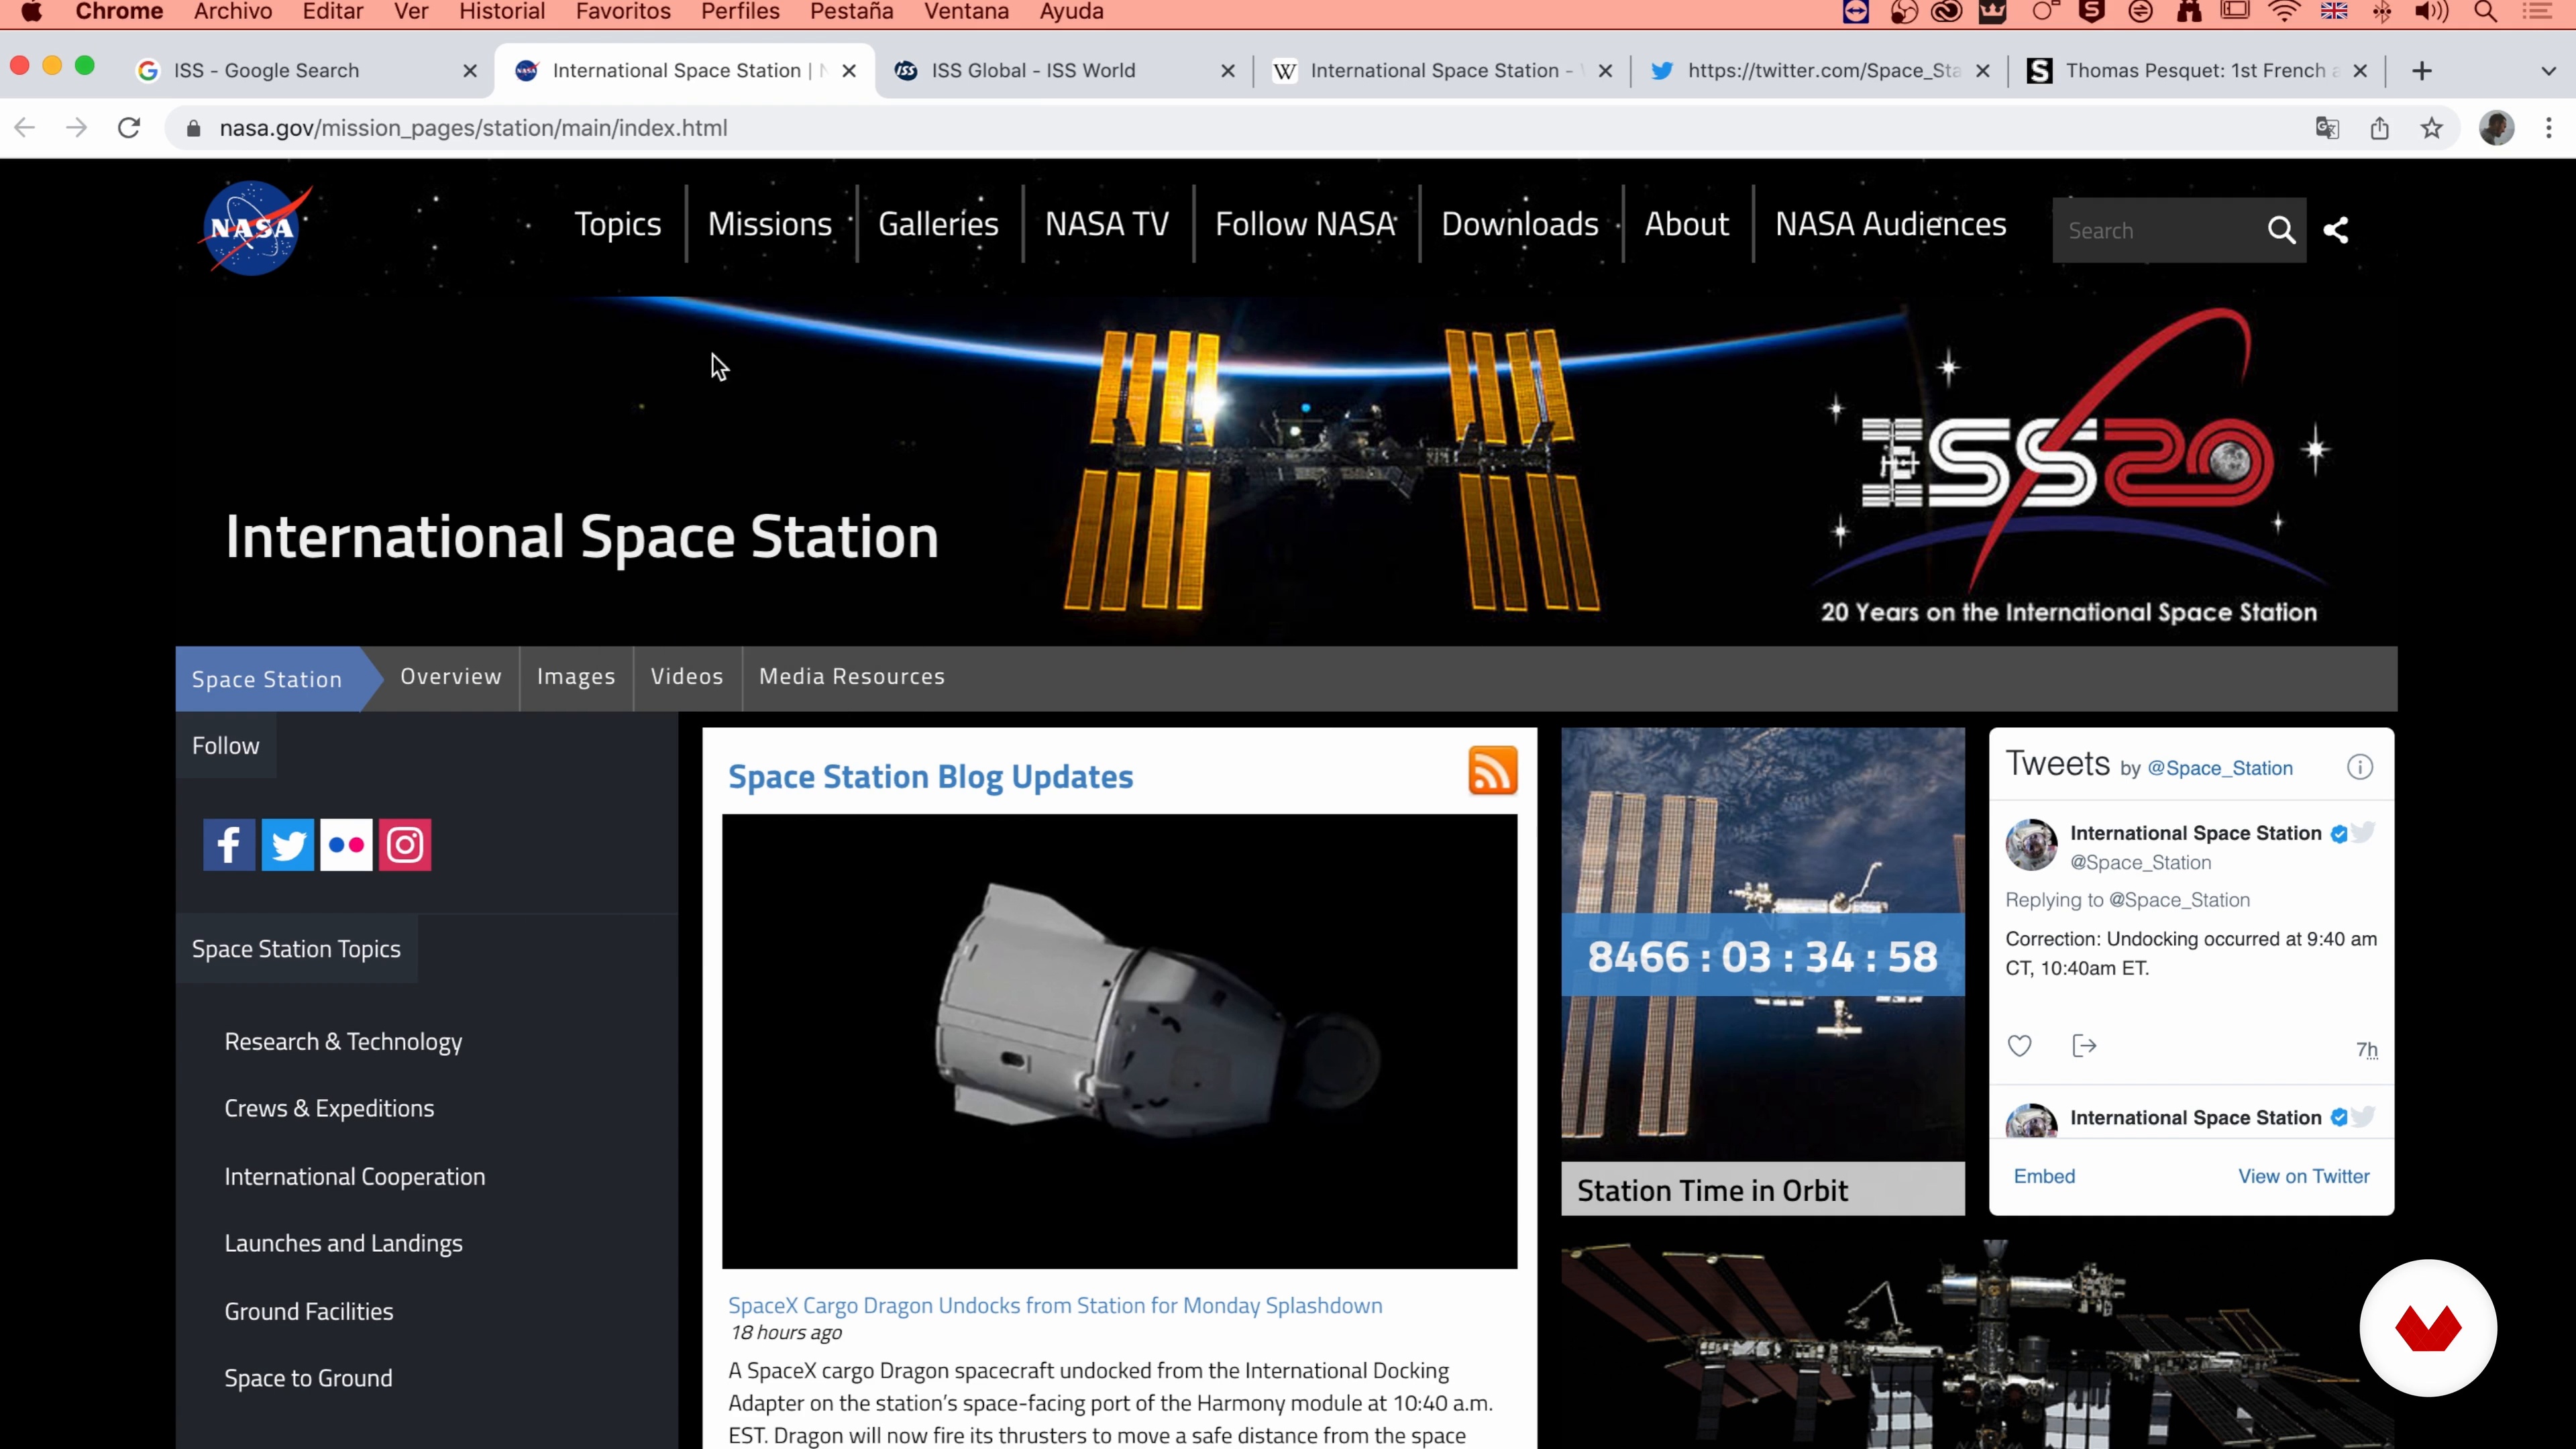The width and height of the screenshot is (2576, 1449).
Task: Click the Chrome address bar URL
Action: [473, 128]
